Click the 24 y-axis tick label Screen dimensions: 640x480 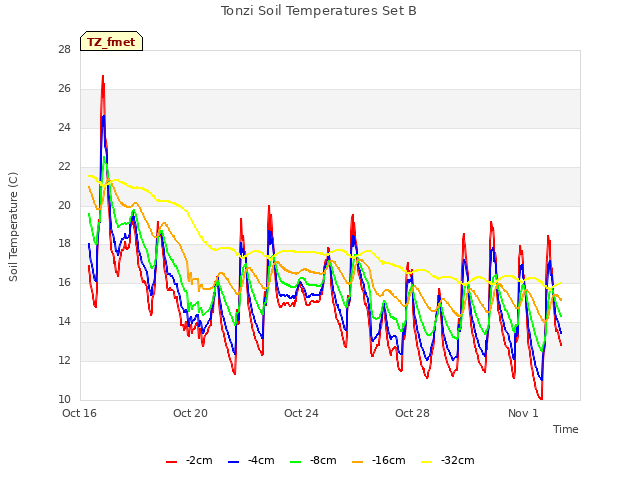pos(64,127)
